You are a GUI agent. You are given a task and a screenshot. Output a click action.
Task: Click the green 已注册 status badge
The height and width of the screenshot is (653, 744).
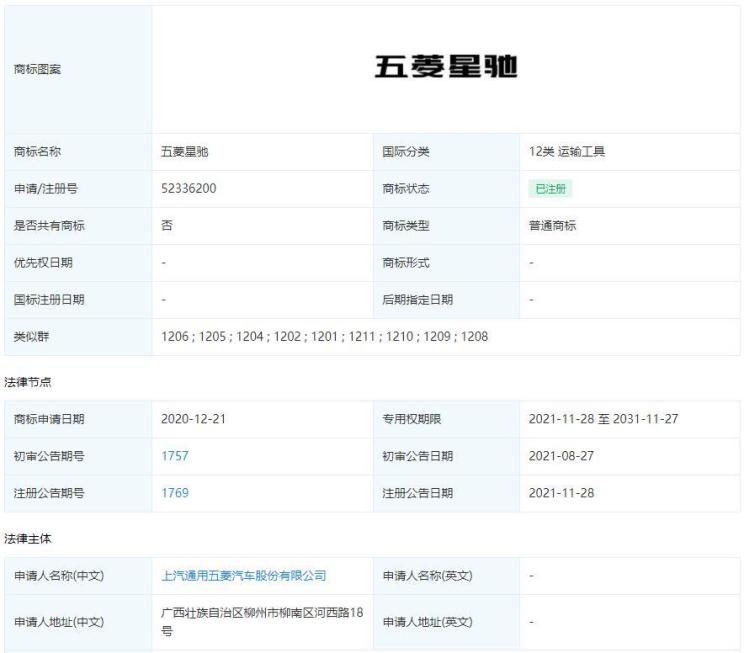pyautogui.click(x=550, y=189)
